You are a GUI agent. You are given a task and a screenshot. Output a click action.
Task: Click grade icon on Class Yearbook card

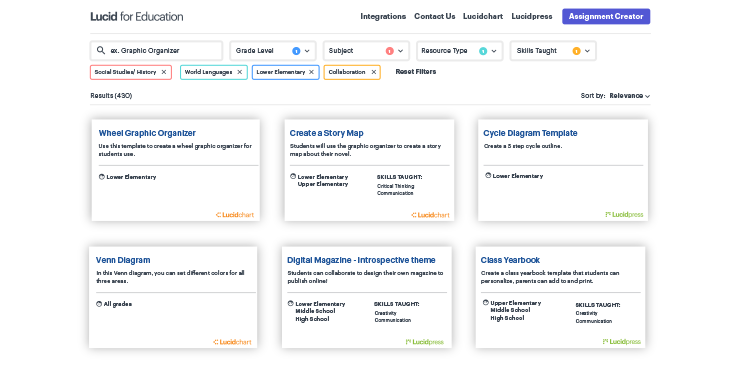486,303
